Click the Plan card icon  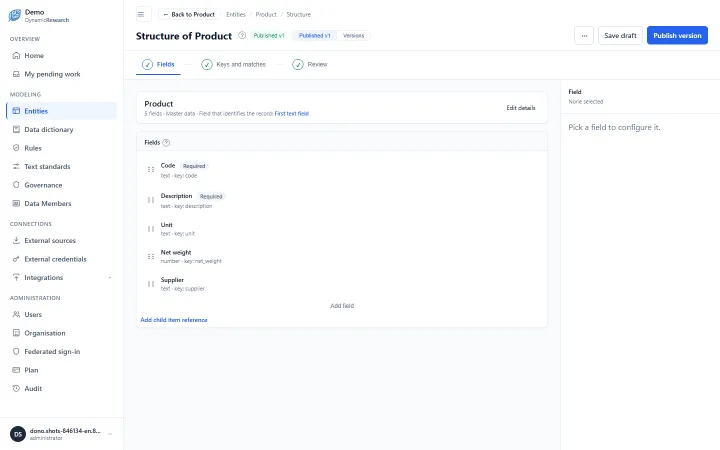tap(16, 370)
